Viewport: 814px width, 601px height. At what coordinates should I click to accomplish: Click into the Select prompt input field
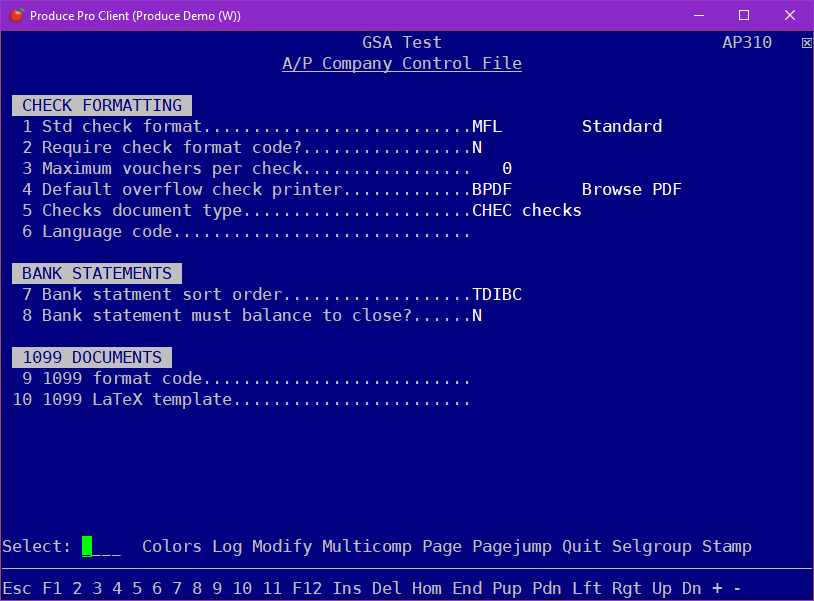pos(101,547)
